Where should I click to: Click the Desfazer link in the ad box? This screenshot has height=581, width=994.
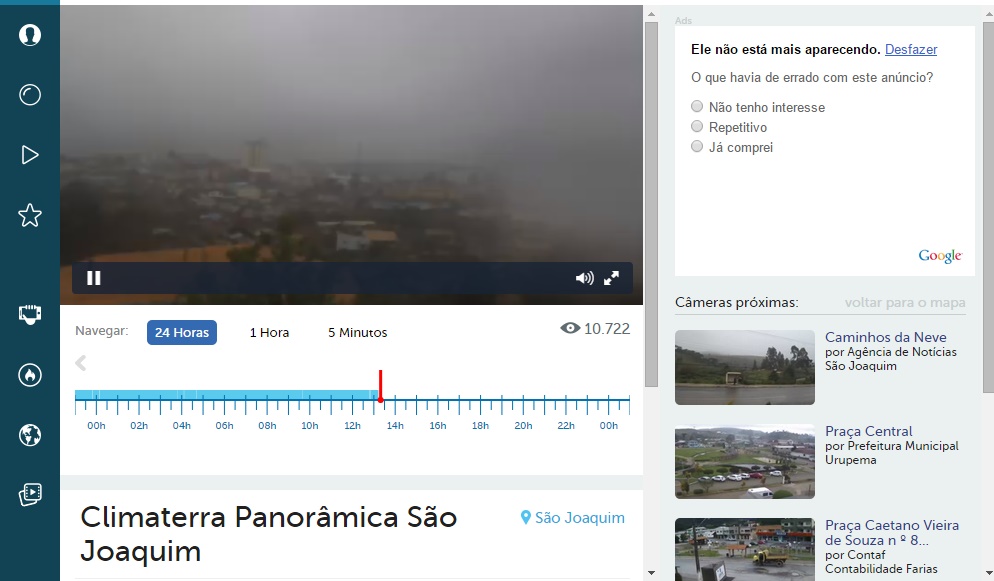coord(911,49)
